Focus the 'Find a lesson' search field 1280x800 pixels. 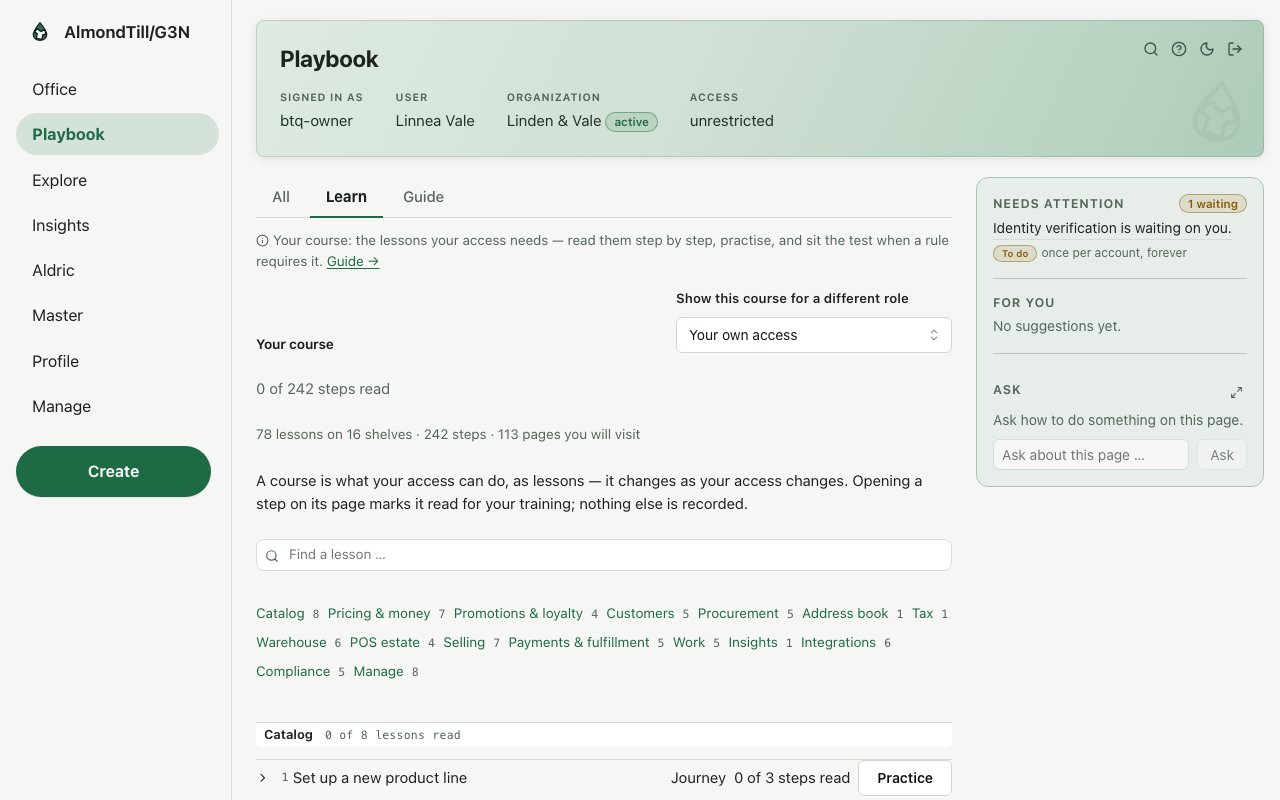[x=604, y=555]
